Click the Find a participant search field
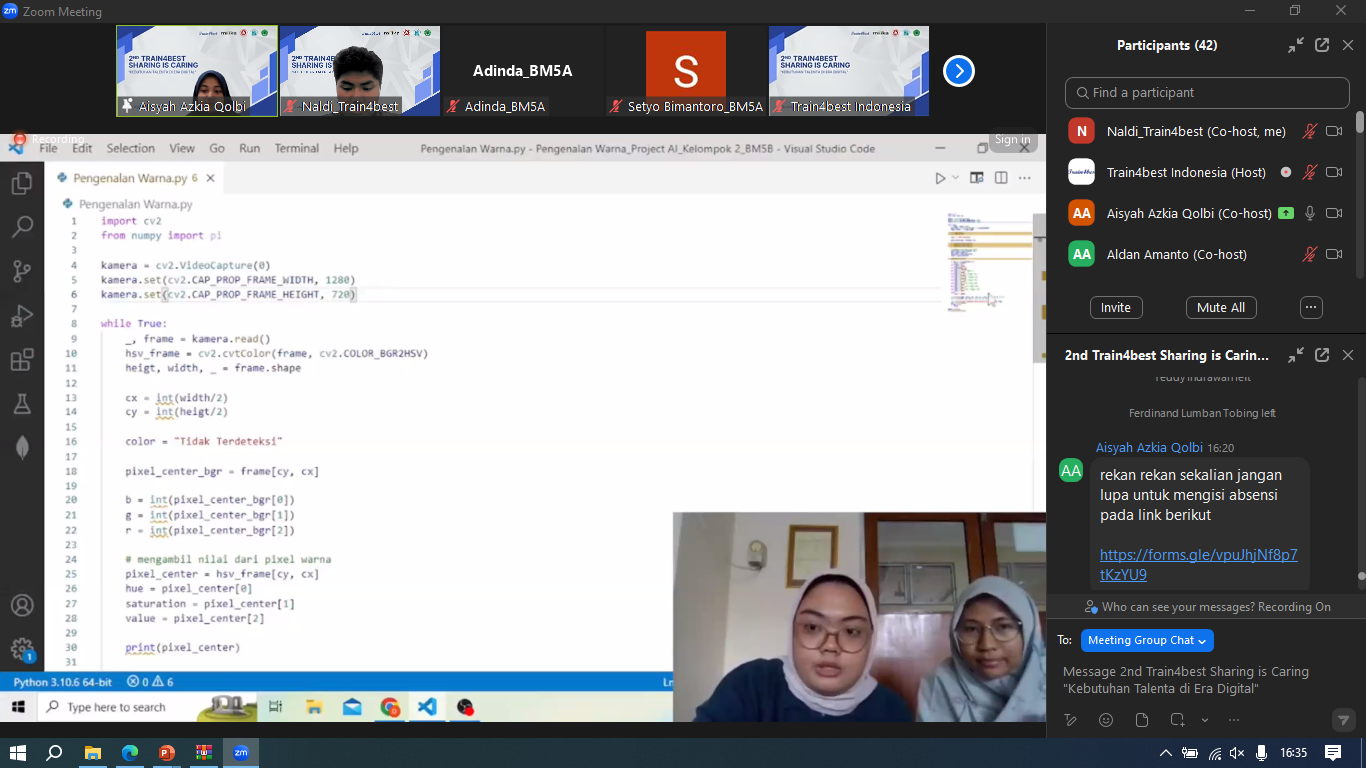This screenshot has width=1366, height=768. click(1206, 92)
